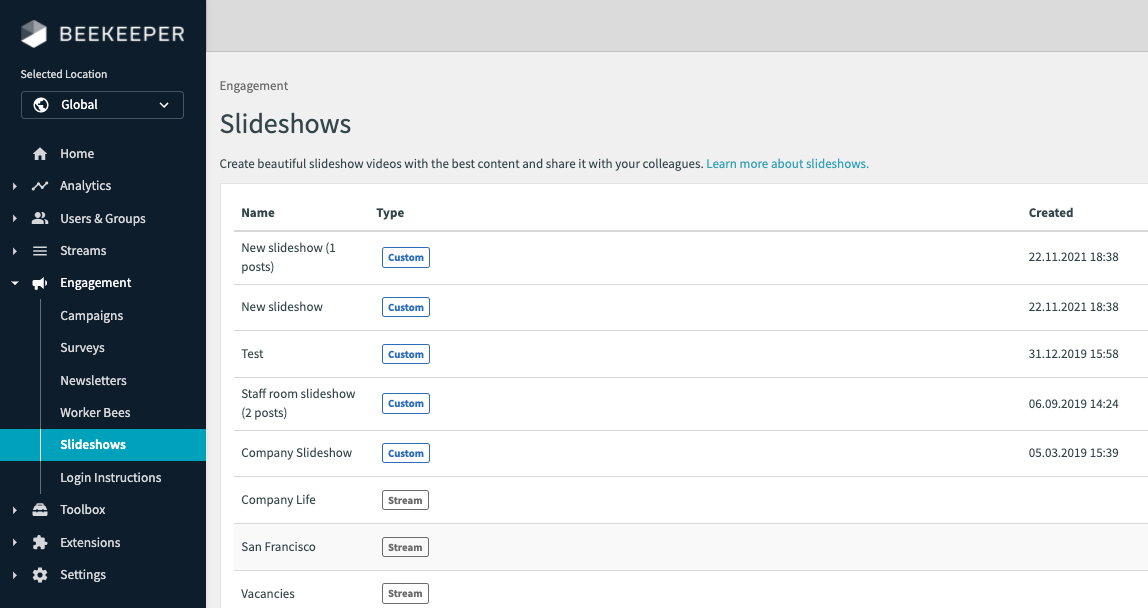Open the Engagement breadcrumb
Image resolution: width=1148 pixels, height=608 pixels.
click(253, 86)
